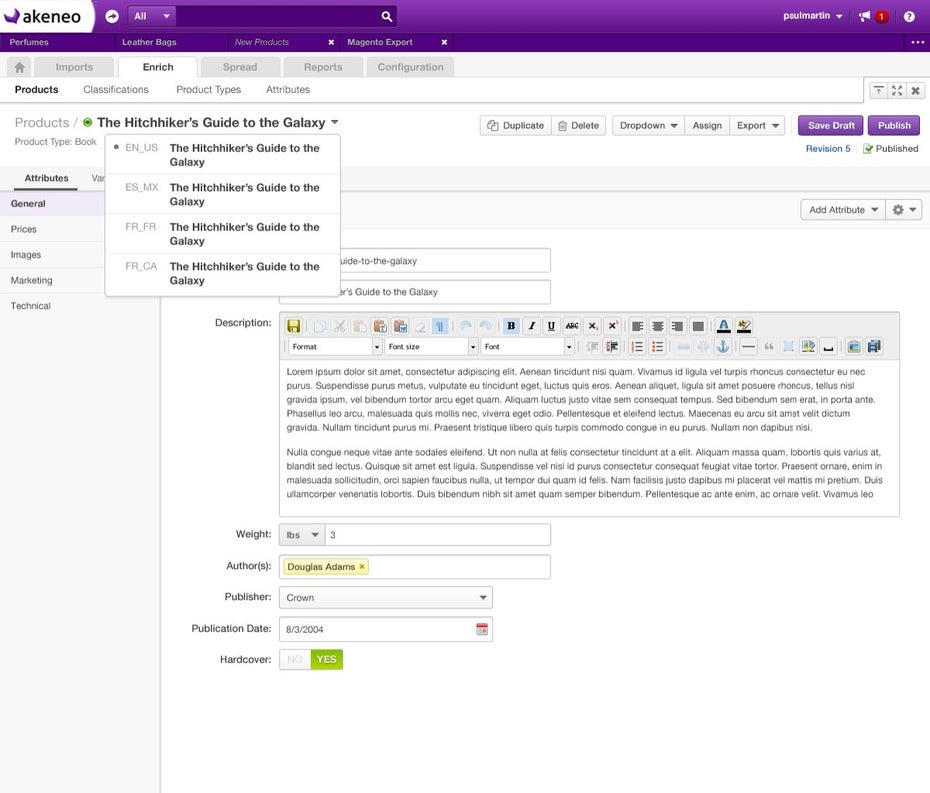Viewport: 930px width, 793px height.
Task: Switch to the Spread tab
Action: click(240, 67)
